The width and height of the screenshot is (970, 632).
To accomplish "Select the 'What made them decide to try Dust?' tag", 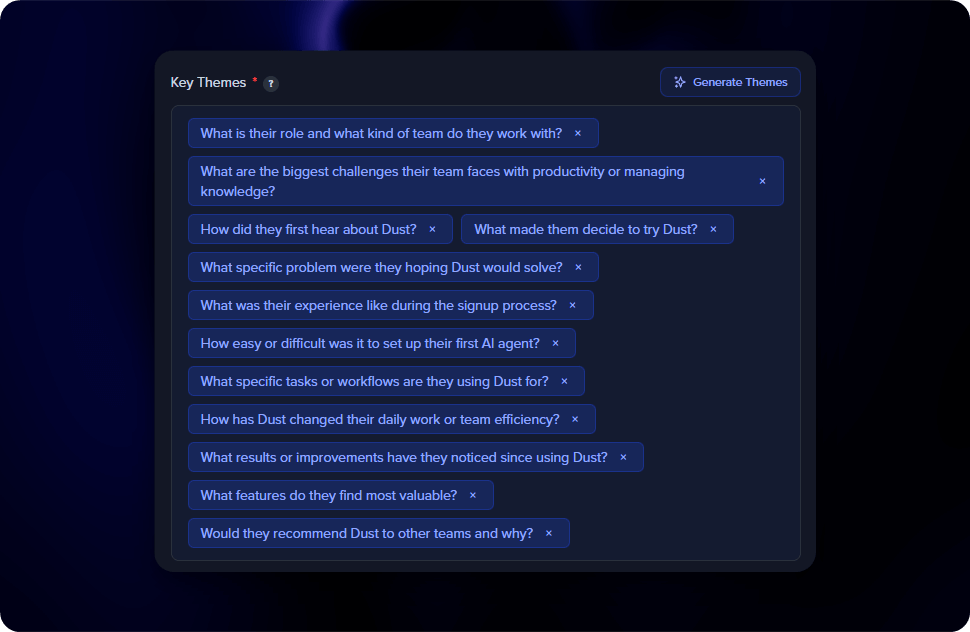I will pos(585,229).
